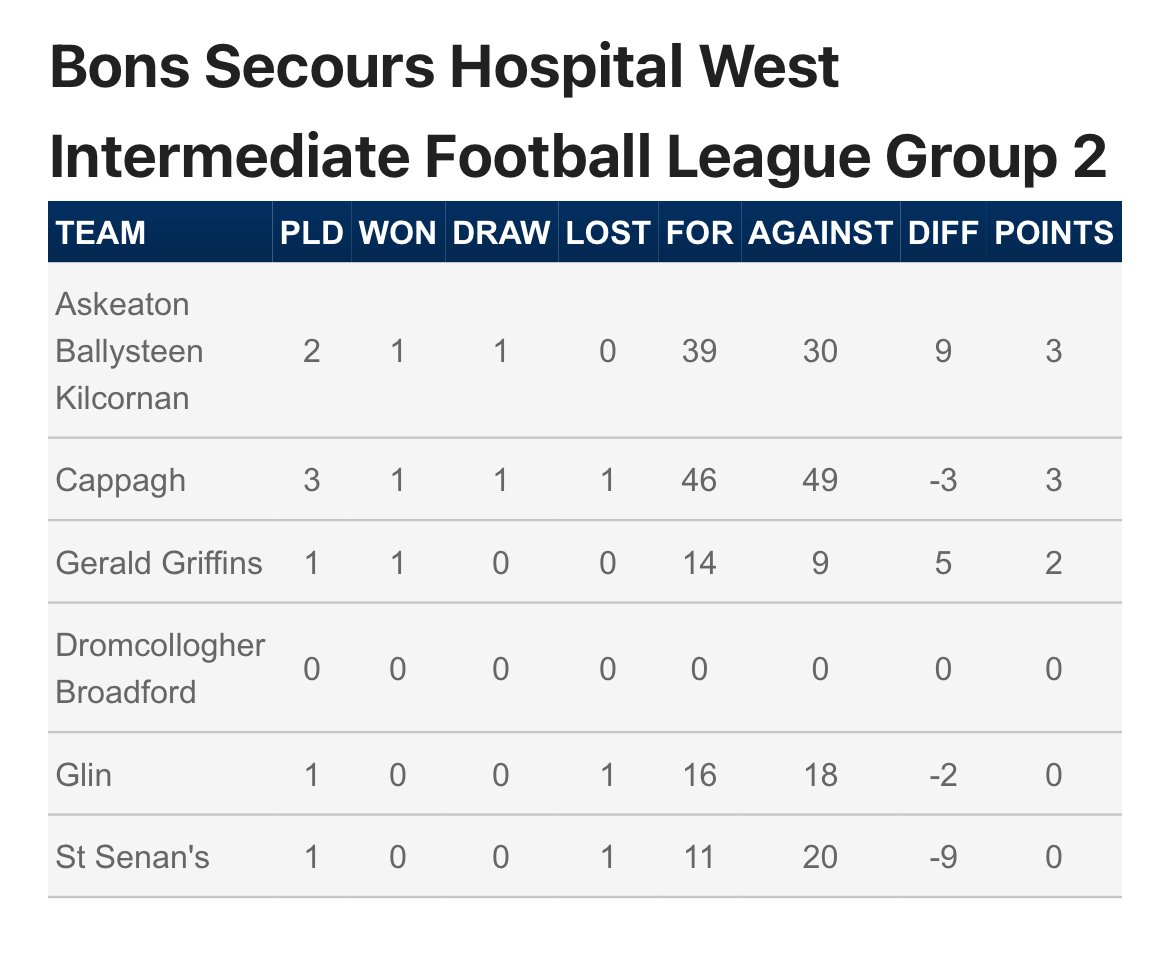The image size is (1170, 958).
Task: Select the Askeaton Ballysteen Kilcornan team name
Action: (129, 351)
